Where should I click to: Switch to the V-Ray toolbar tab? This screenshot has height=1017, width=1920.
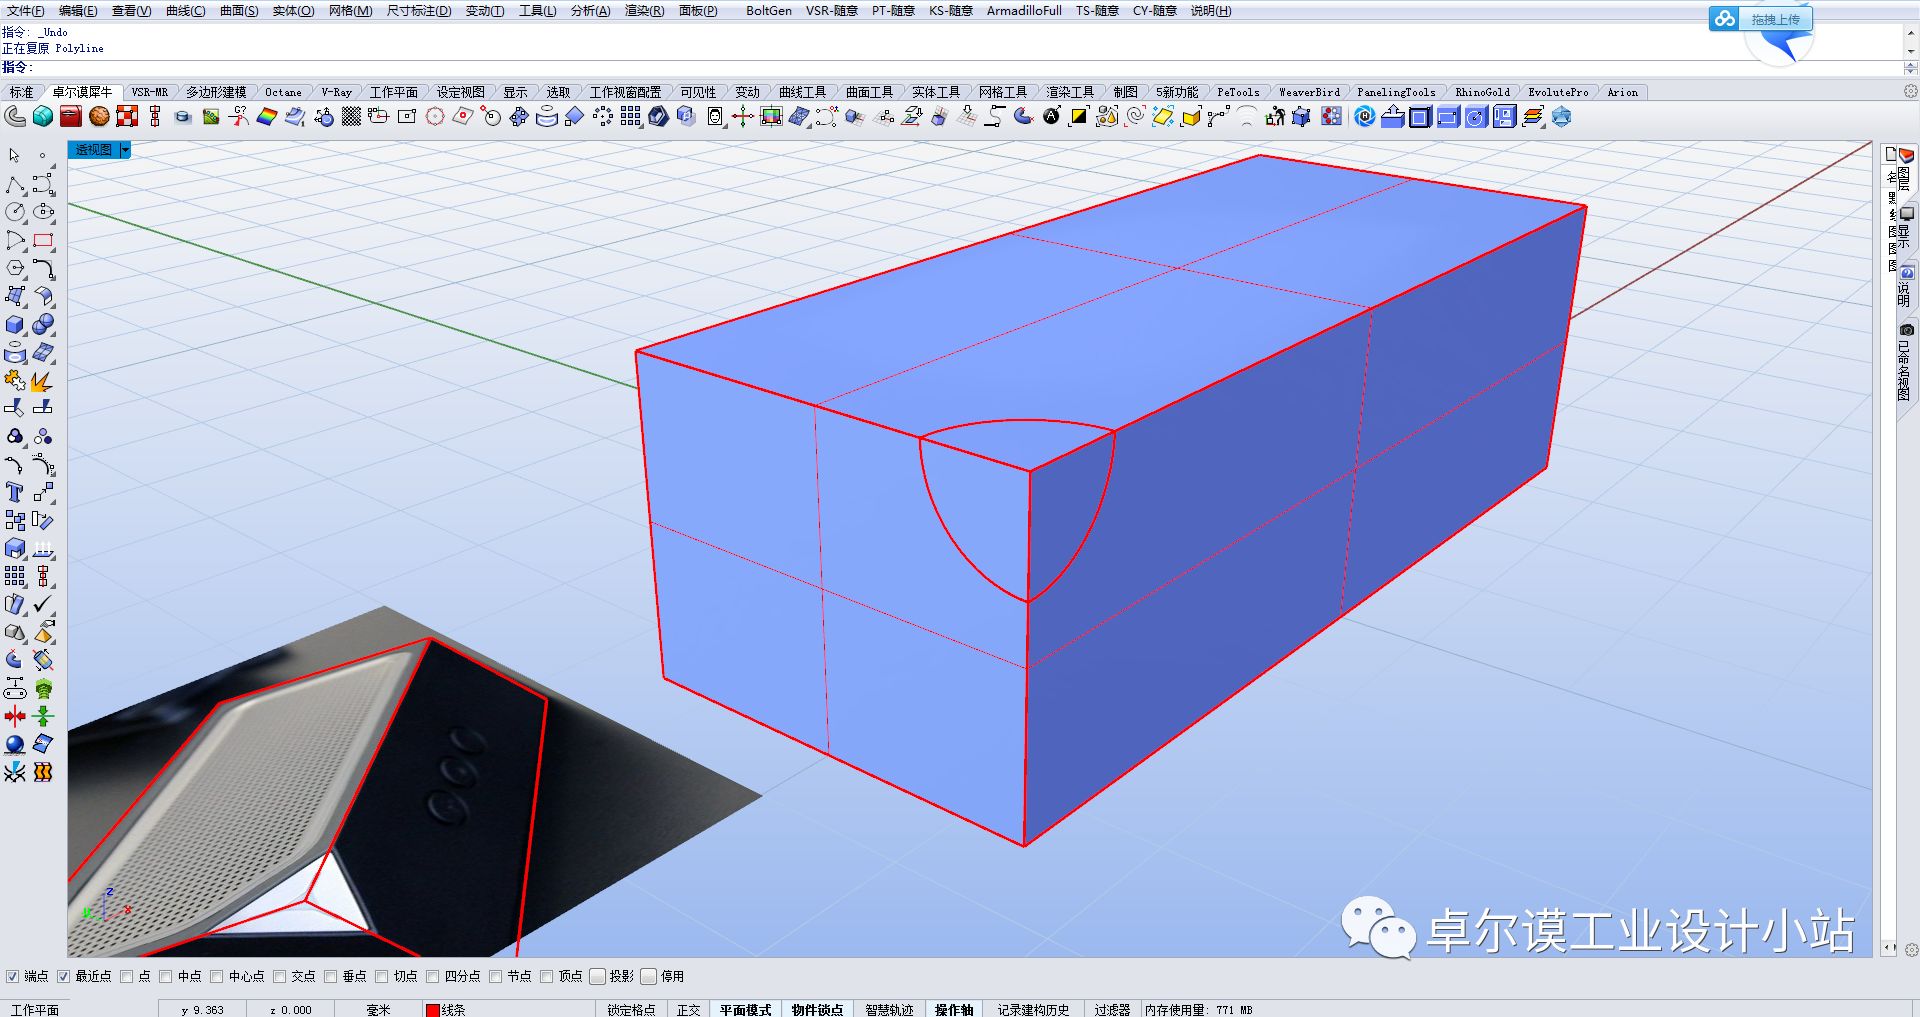pos(336,92)
